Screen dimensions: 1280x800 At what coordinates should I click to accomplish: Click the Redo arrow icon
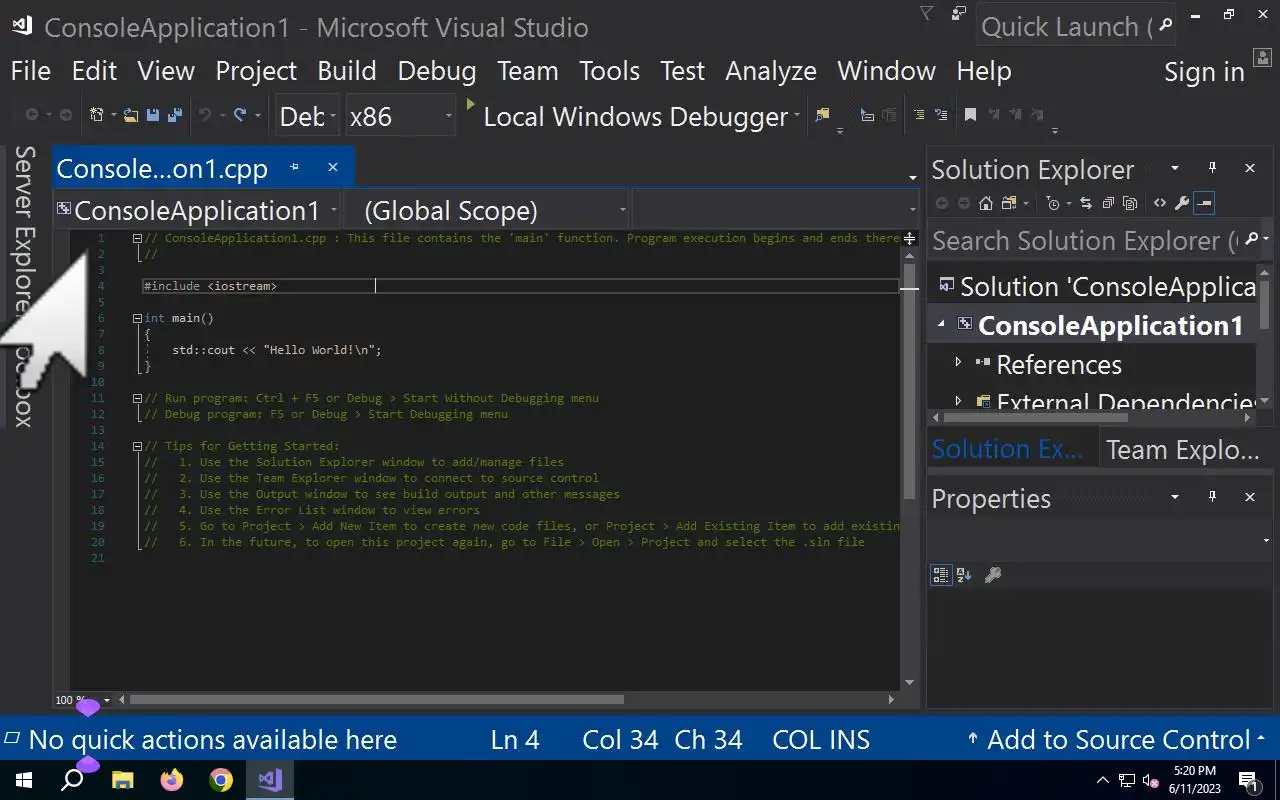[x=240, y=116]
